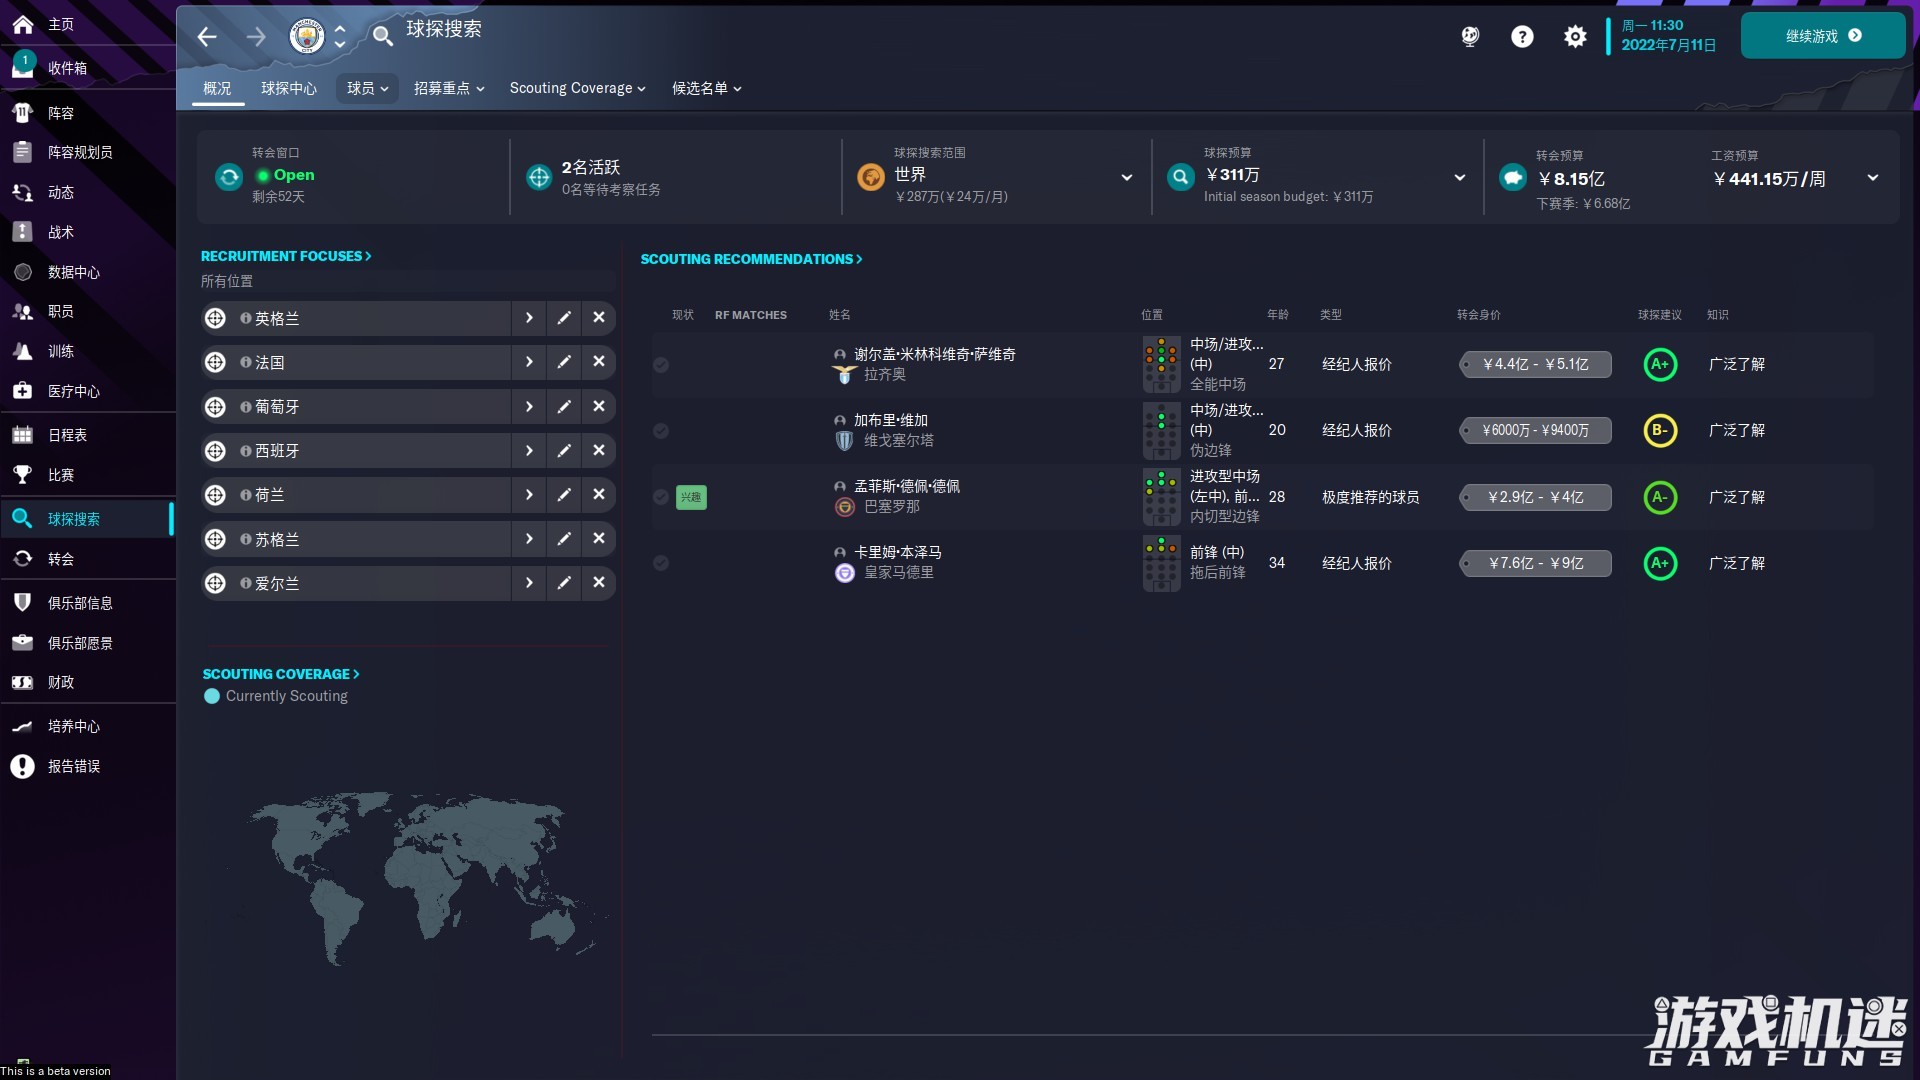Click the search magnifier next to 球探搜索
The height and width of the screenshot is (1080, 1920).
[384, 36]
